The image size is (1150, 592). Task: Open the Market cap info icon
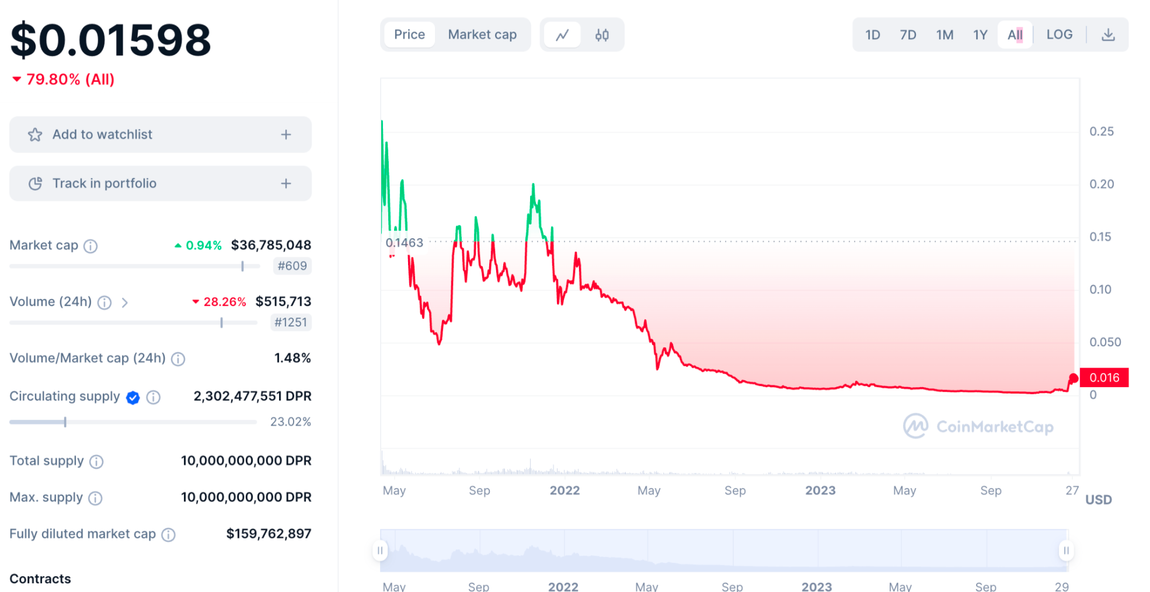(x=90, y=246)
